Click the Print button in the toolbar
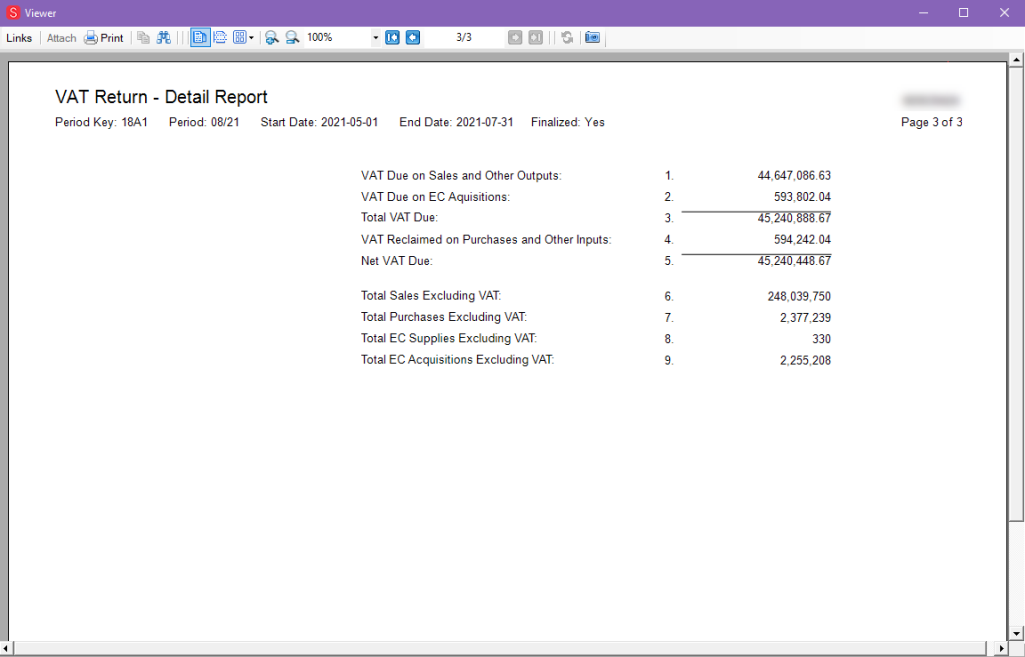 point(104,38)
